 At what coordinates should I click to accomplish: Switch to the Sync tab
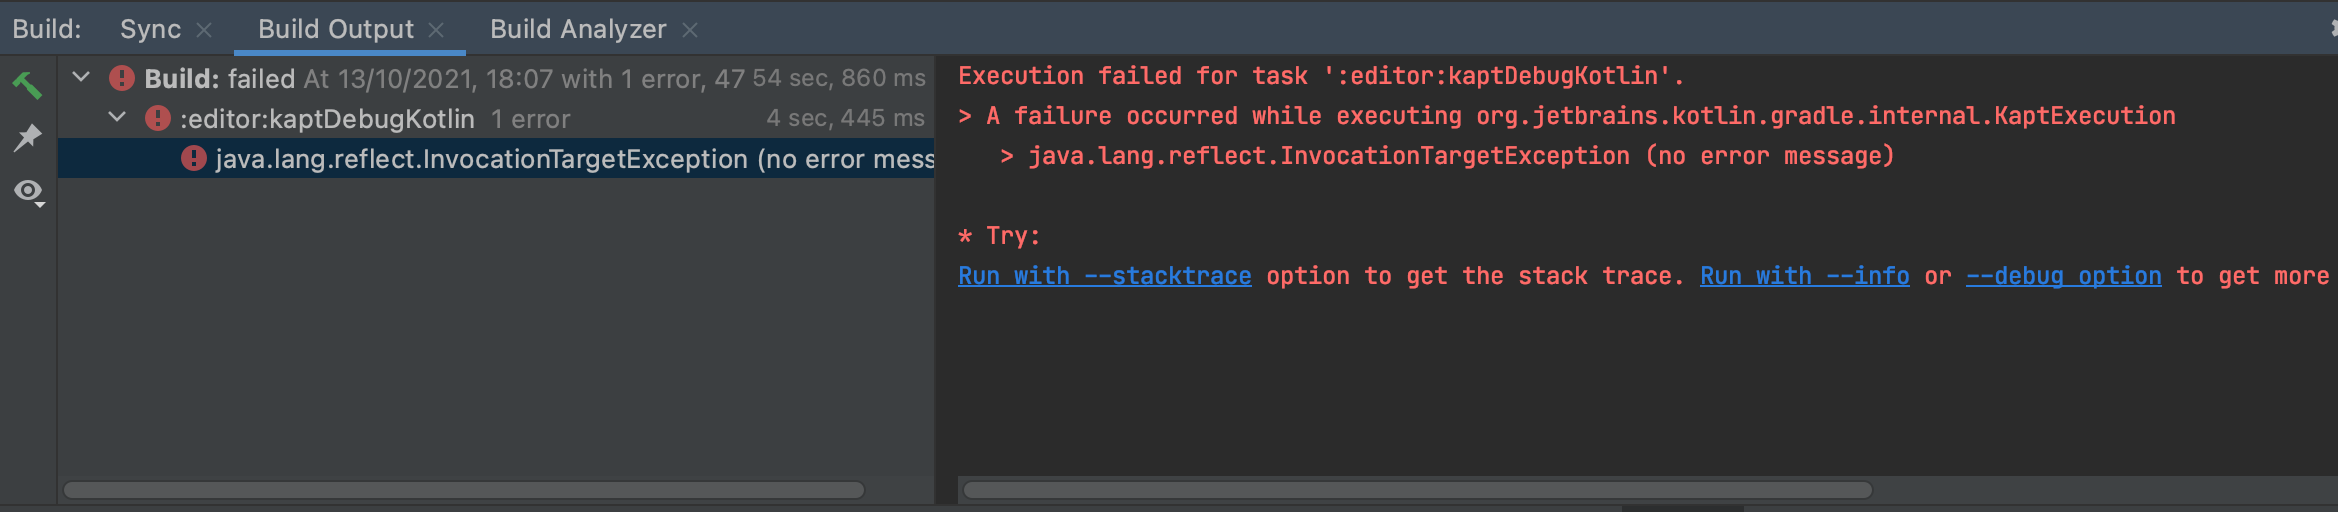click(150, 29)
